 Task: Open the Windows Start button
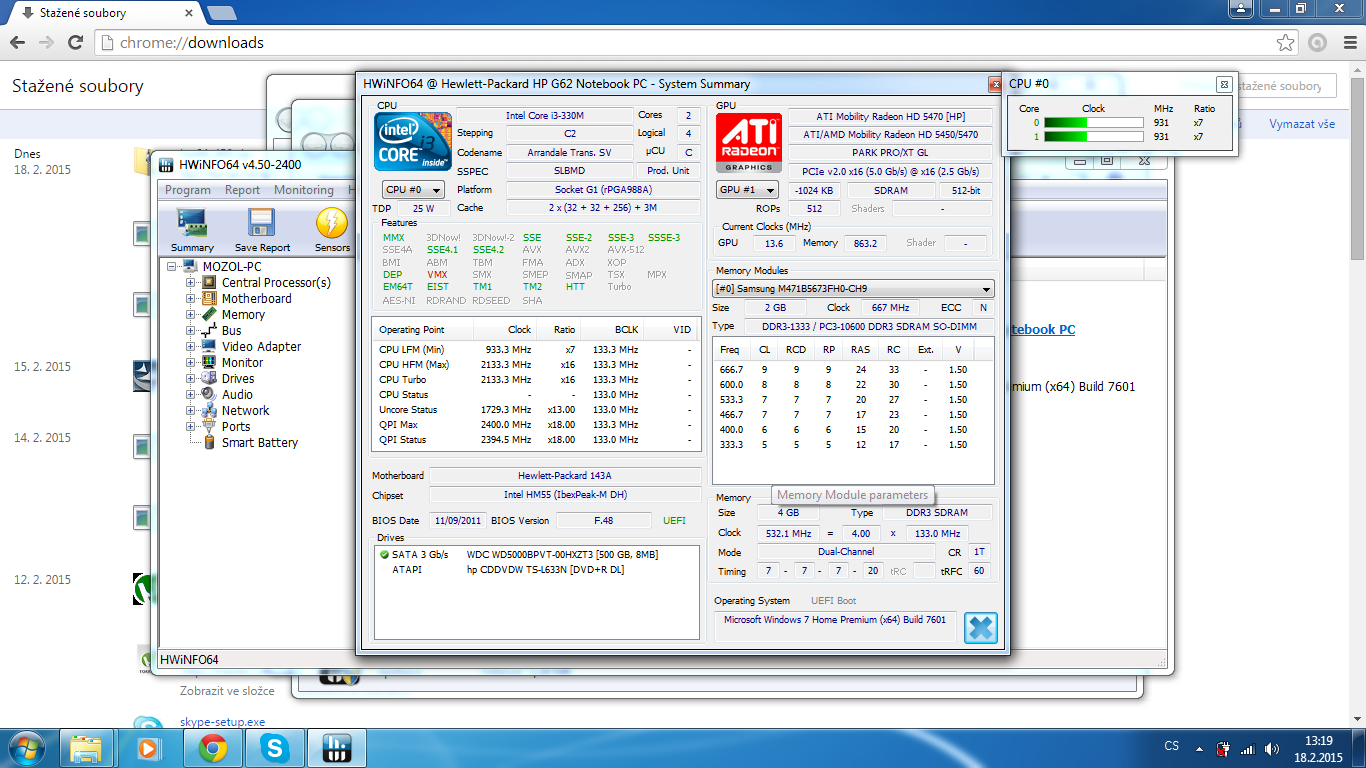26,748
